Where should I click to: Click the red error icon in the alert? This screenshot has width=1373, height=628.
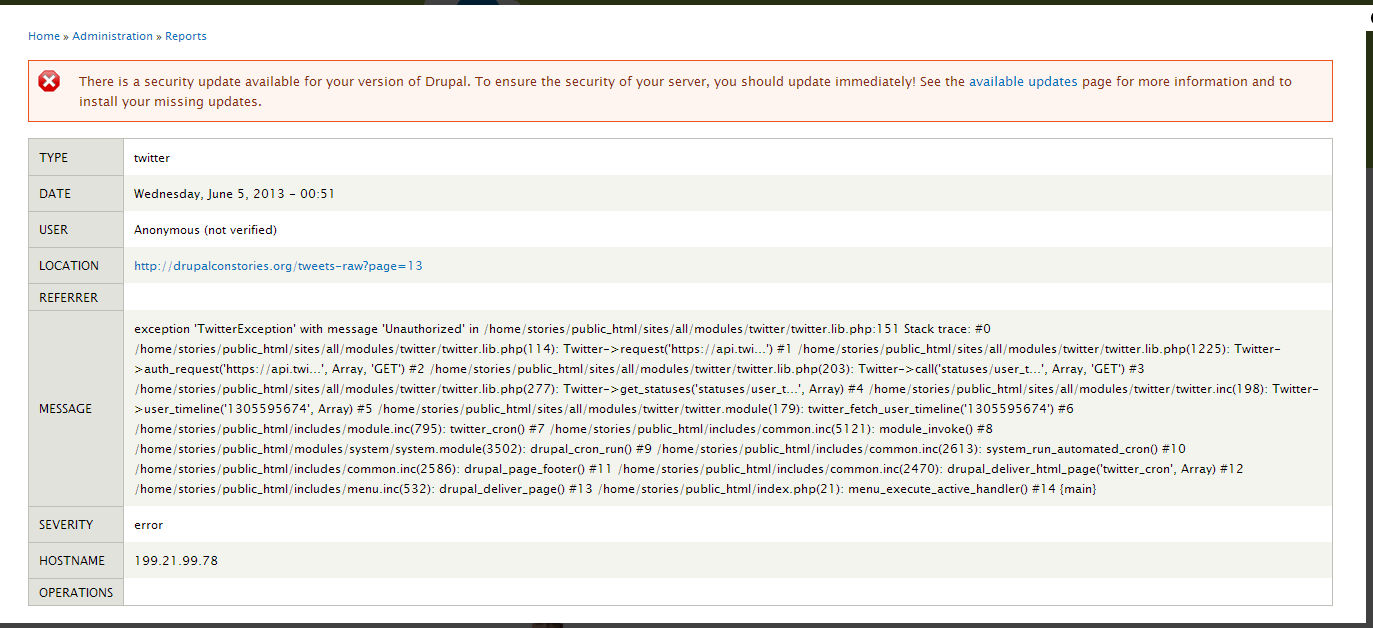49,82
